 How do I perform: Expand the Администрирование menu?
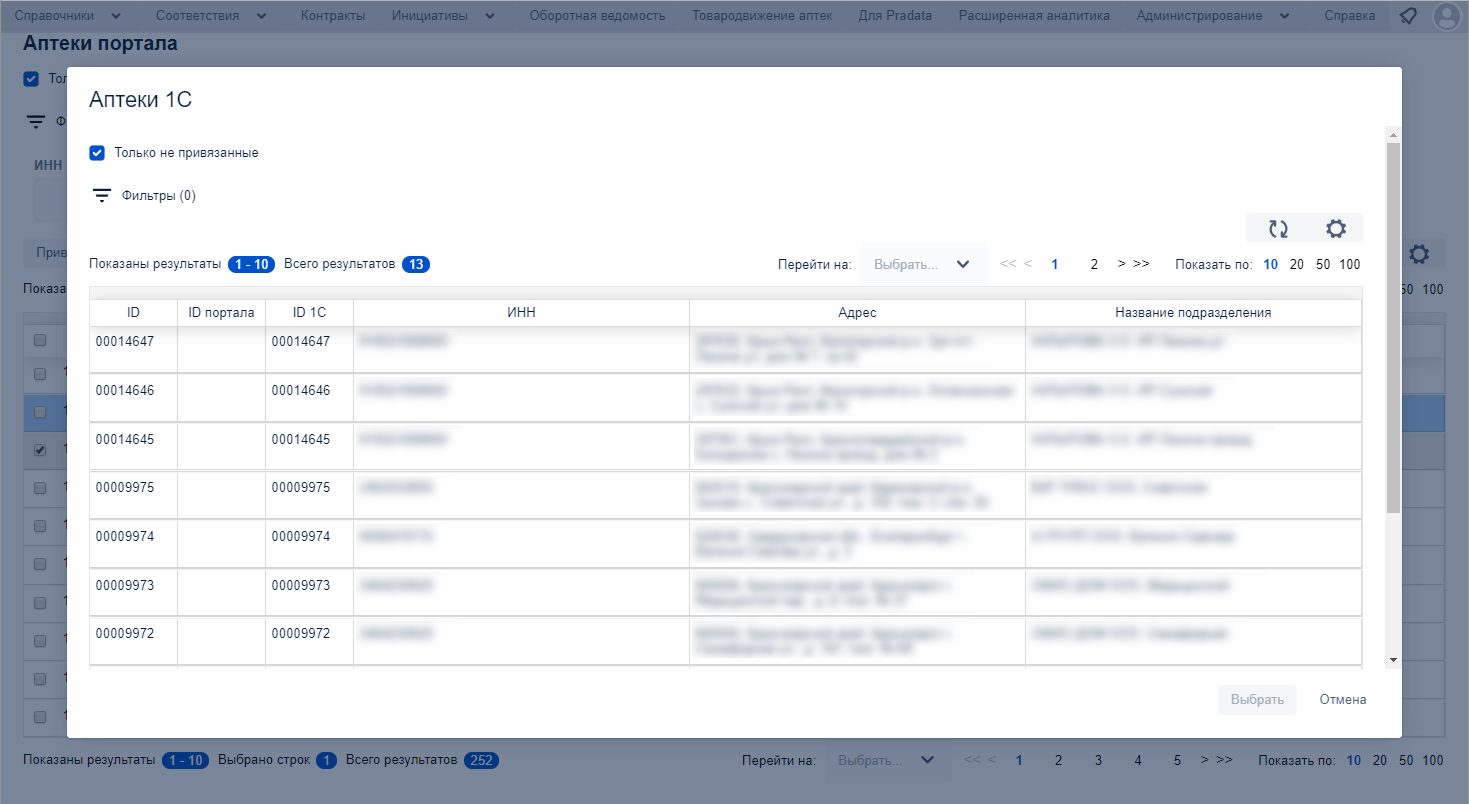click(1212, 16)
